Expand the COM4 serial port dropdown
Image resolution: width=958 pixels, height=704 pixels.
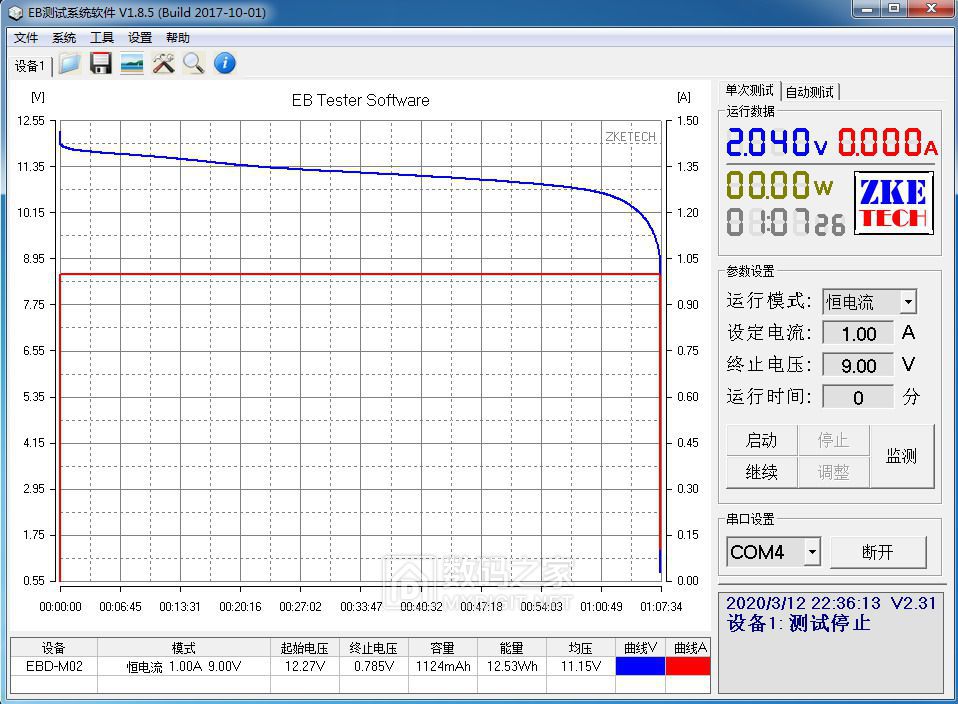[812, 552]
